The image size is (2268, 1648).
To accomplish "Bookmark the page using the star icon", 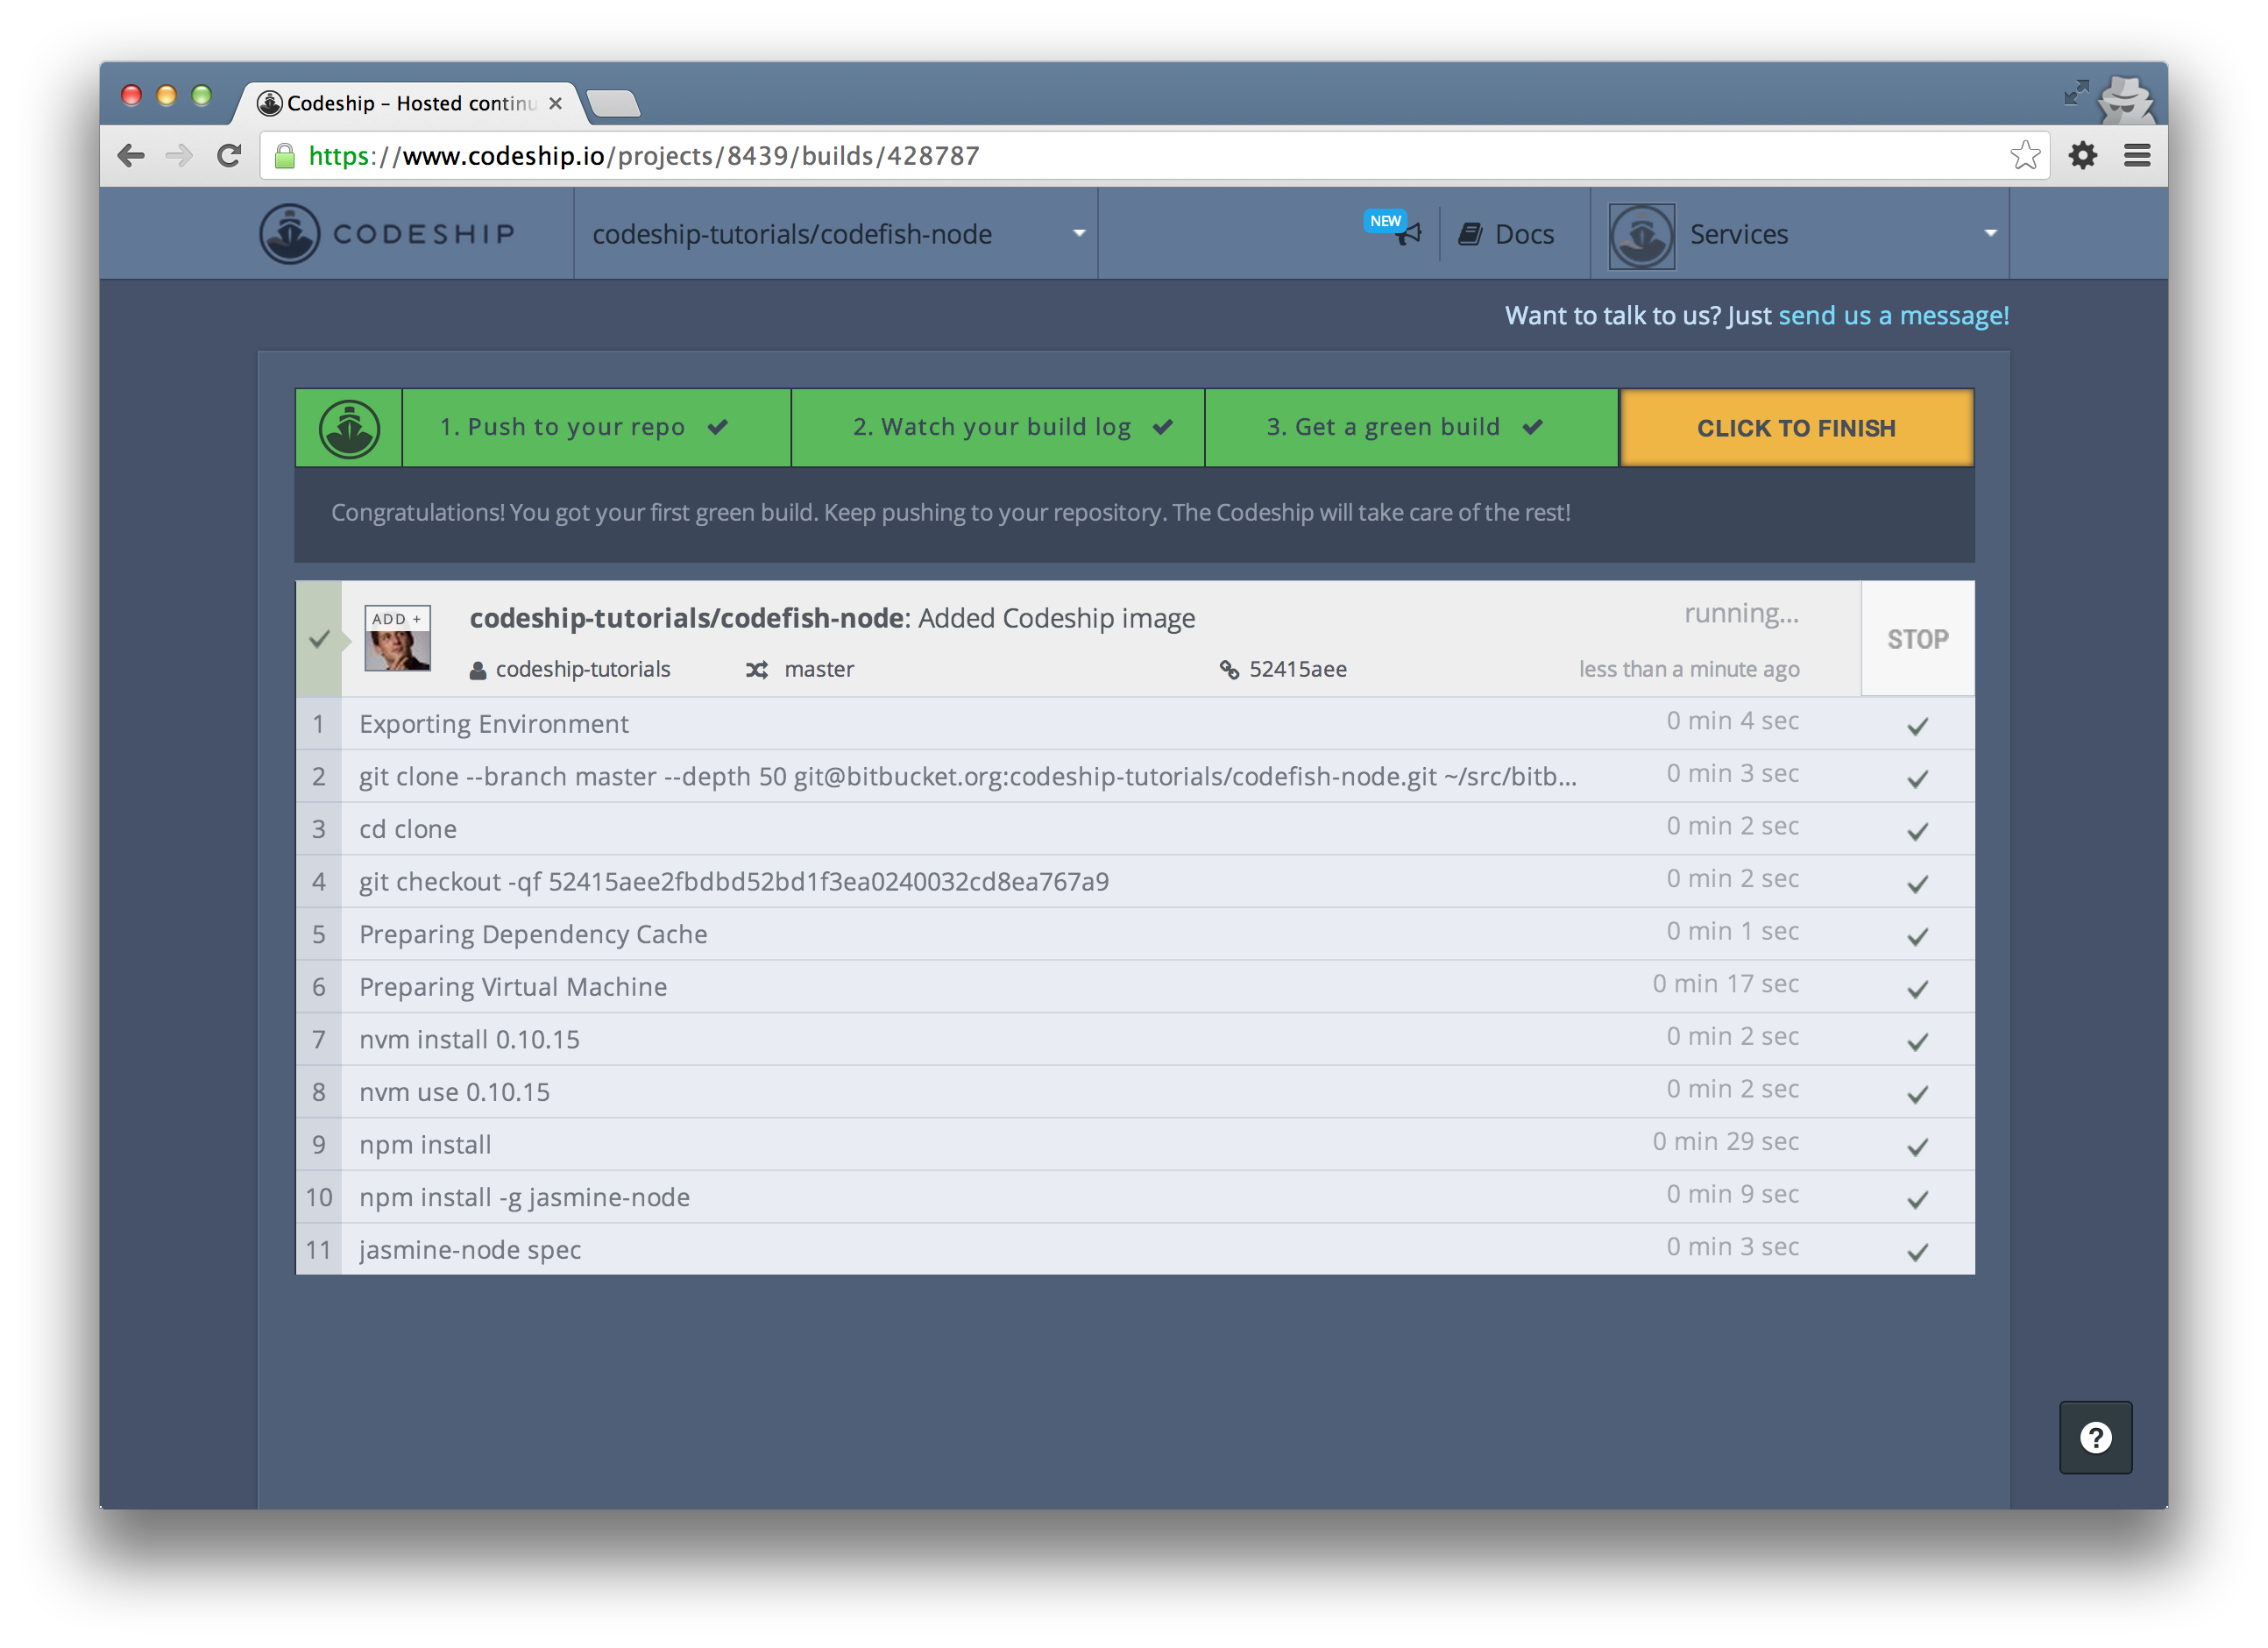I will tap(2025, 156).
